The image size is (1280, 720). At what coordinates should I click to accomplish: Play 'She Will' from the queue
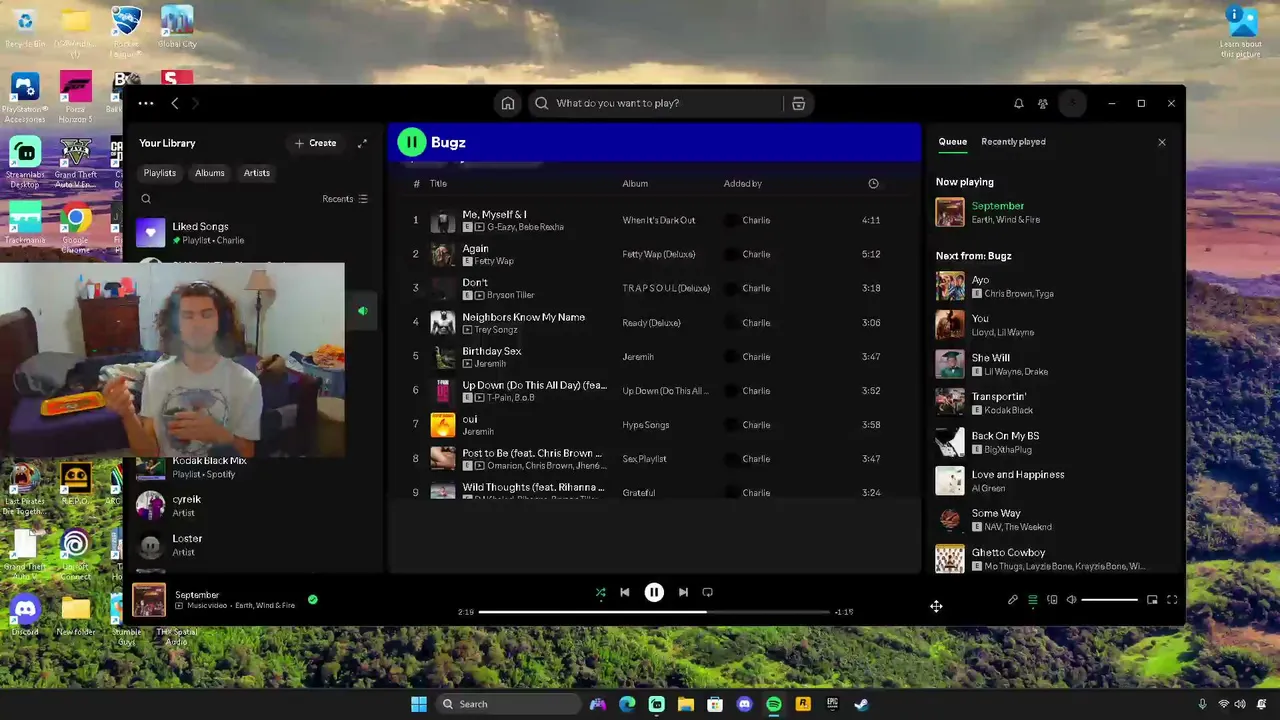1053,364
